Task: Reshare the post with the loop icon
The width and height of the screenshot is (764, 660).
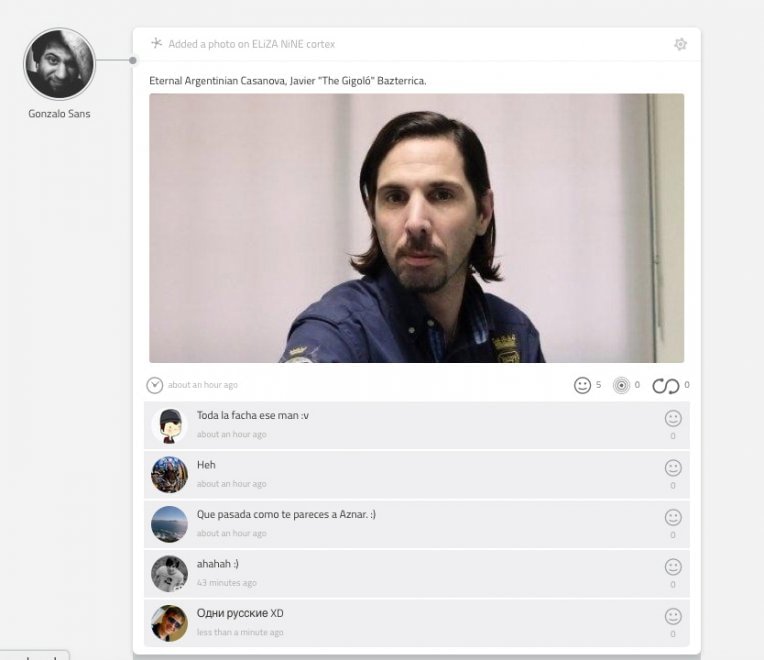Action: point(666,386)
